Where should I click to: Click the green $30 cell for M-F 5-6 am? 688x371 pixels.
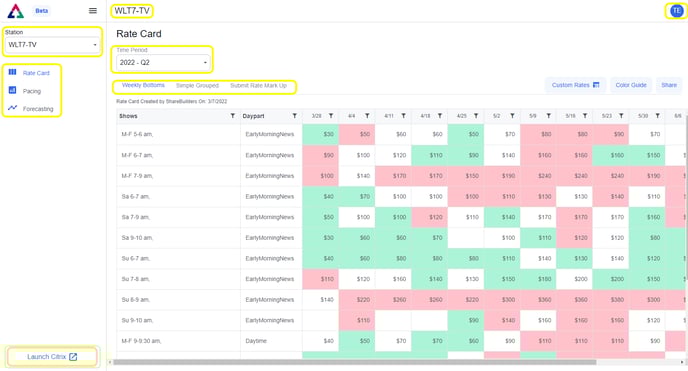[320, 134]
